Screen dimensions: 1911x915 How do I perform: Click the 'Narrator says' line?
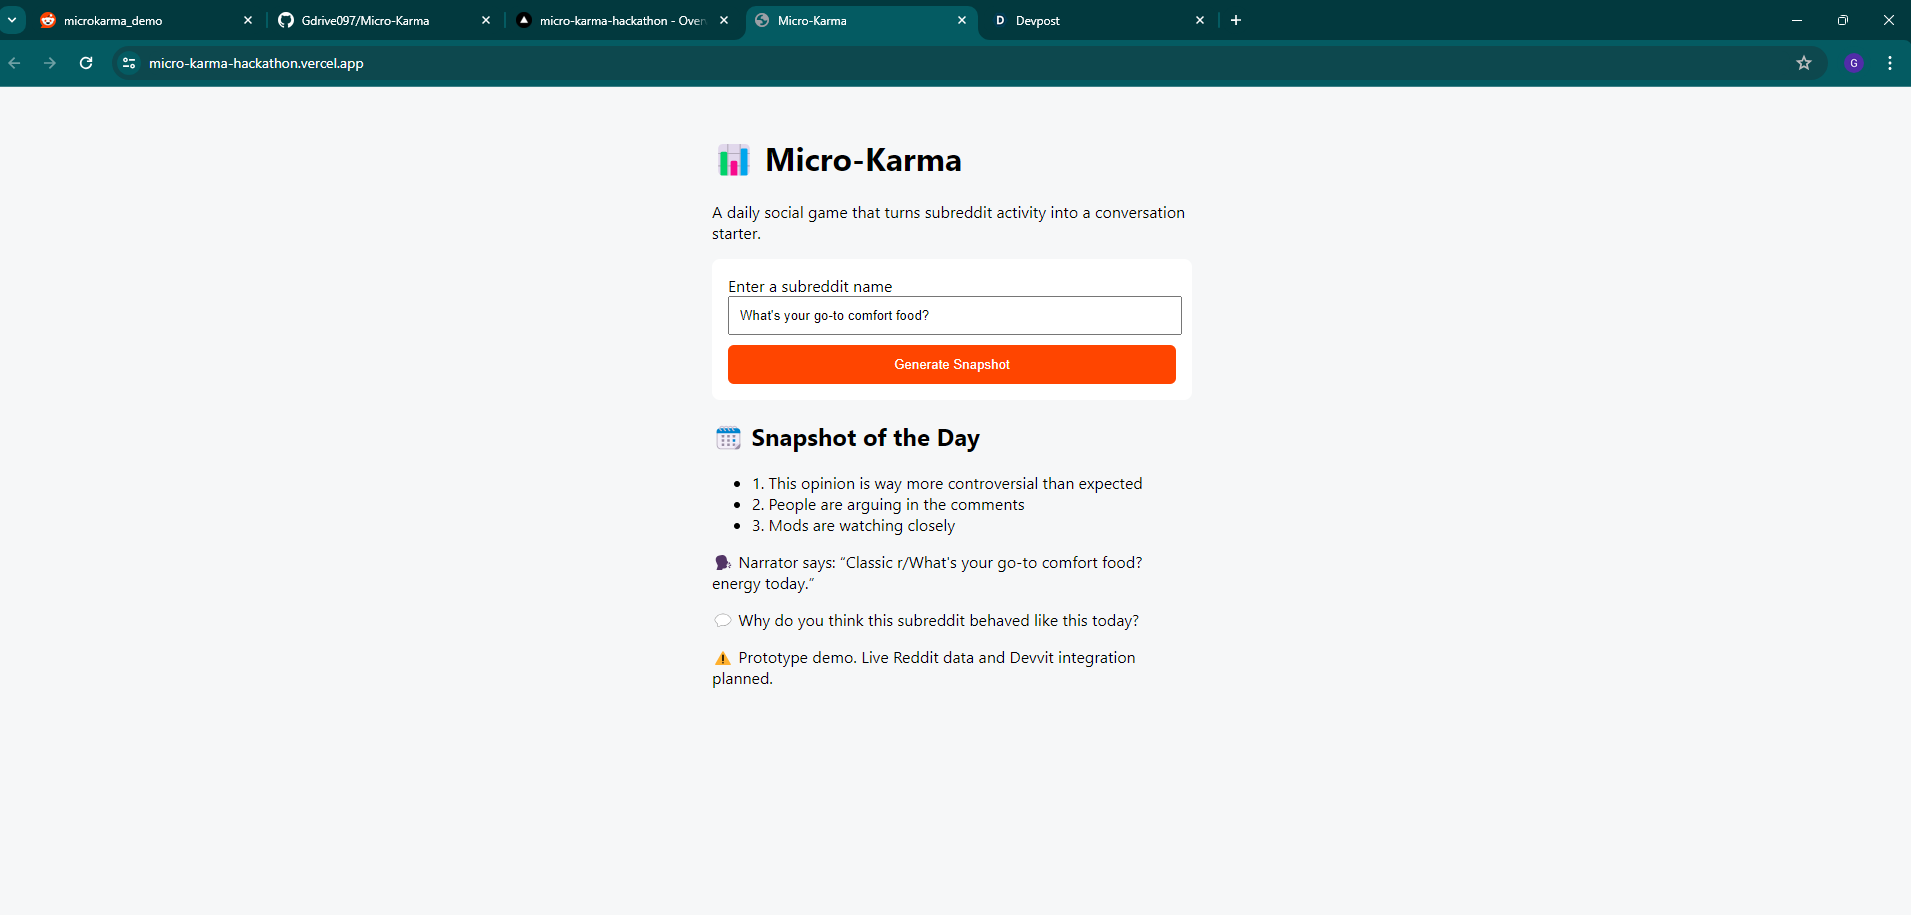[927, 573]
